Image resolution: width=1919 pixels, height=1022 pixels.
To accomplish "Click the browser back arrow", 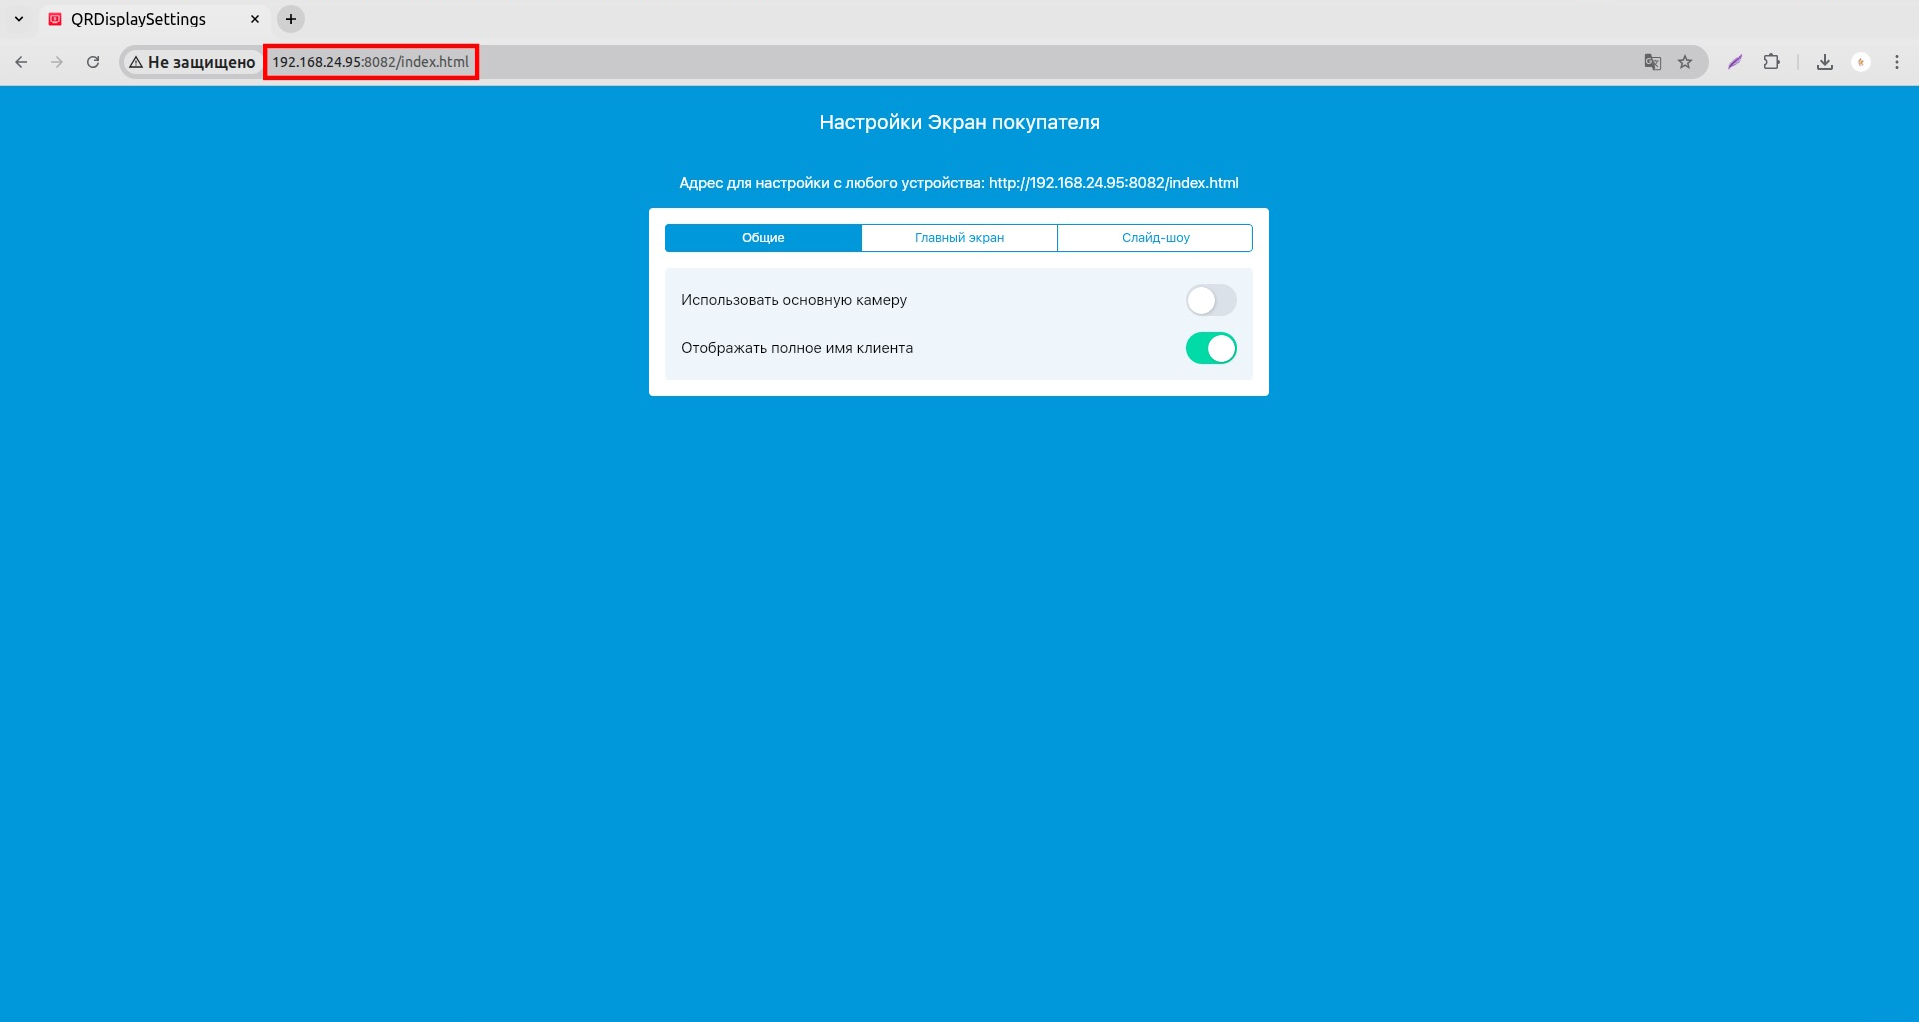I will click(21, 62).
